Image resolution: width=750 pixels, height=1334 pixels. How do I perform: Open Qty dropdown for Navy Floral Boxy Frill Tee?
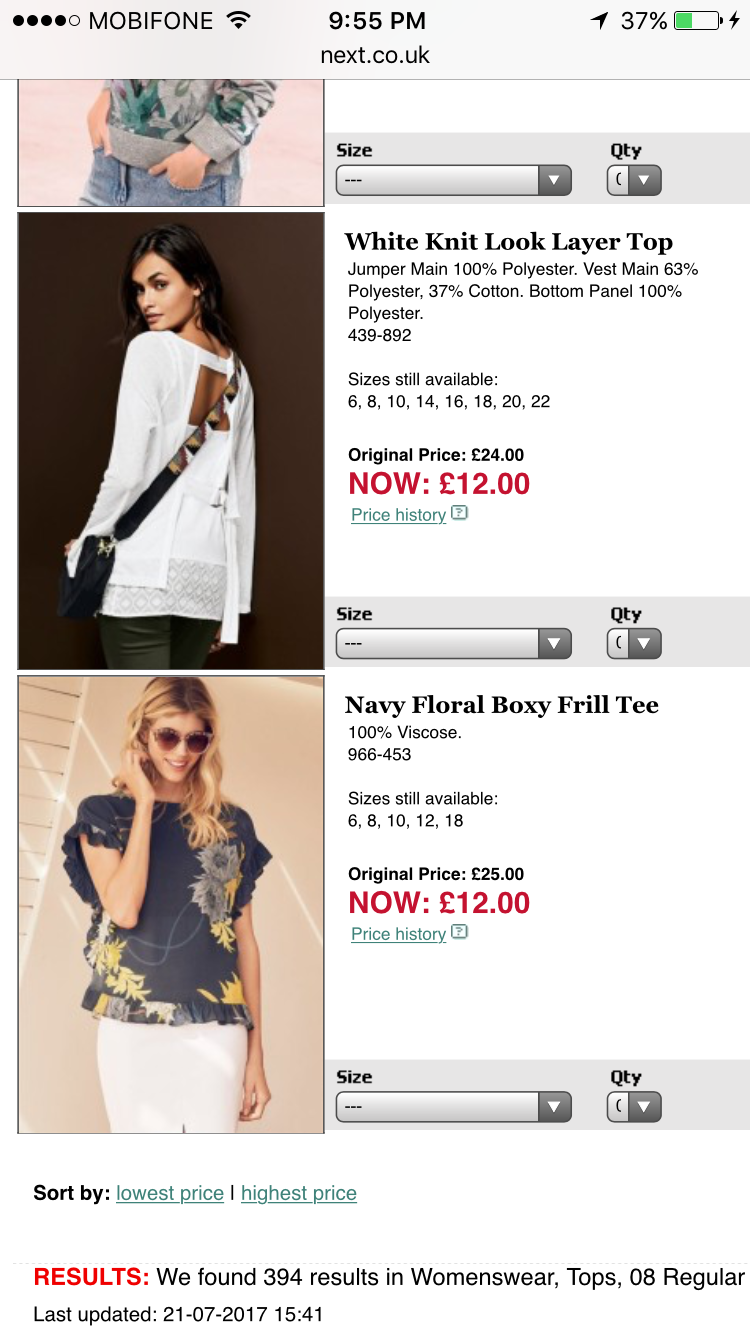tap(634, 1107)
